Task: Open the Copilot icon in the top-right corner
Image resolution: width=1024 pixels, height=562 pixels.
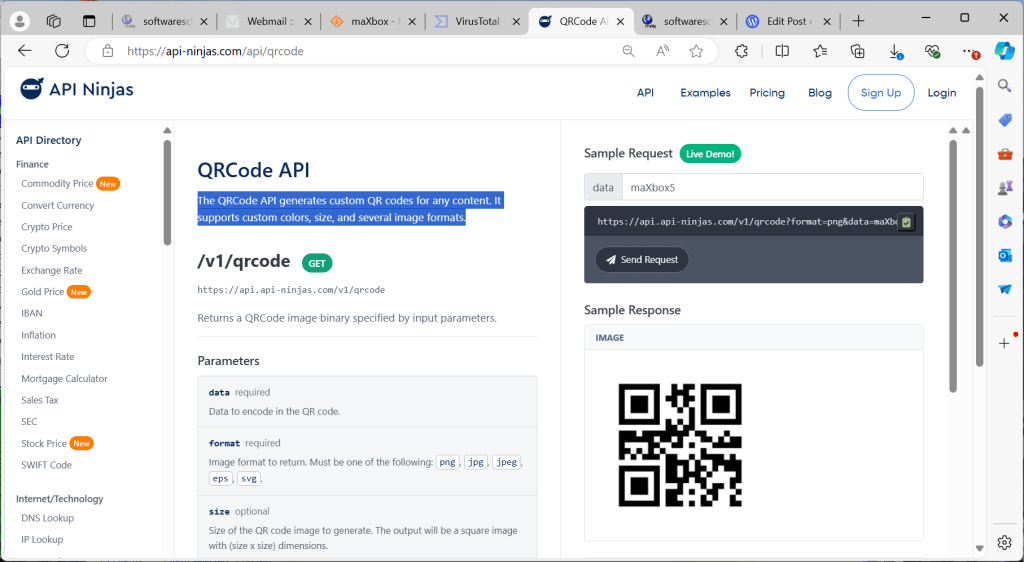Action: [1004, 51]
